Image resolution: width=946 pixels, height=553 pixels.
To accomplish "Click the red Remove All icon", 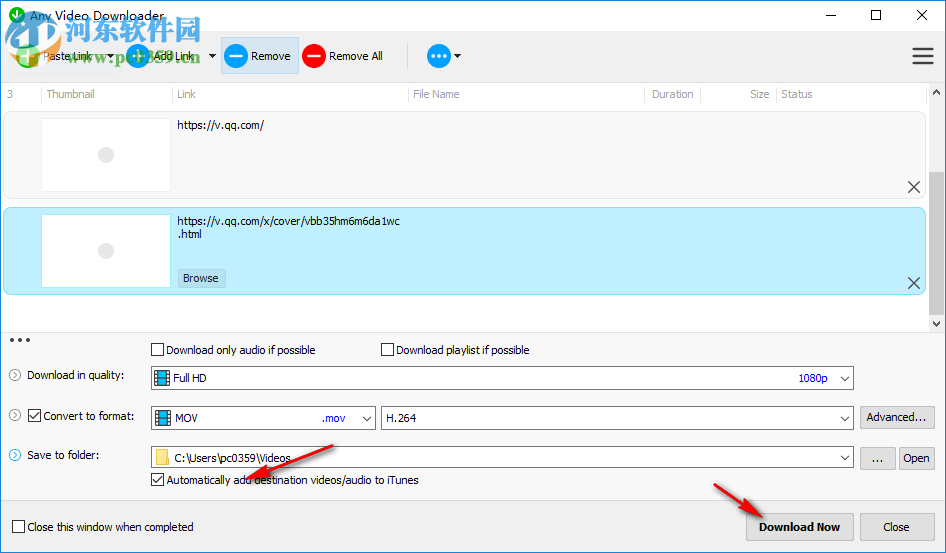I will (x=314, y=56).
